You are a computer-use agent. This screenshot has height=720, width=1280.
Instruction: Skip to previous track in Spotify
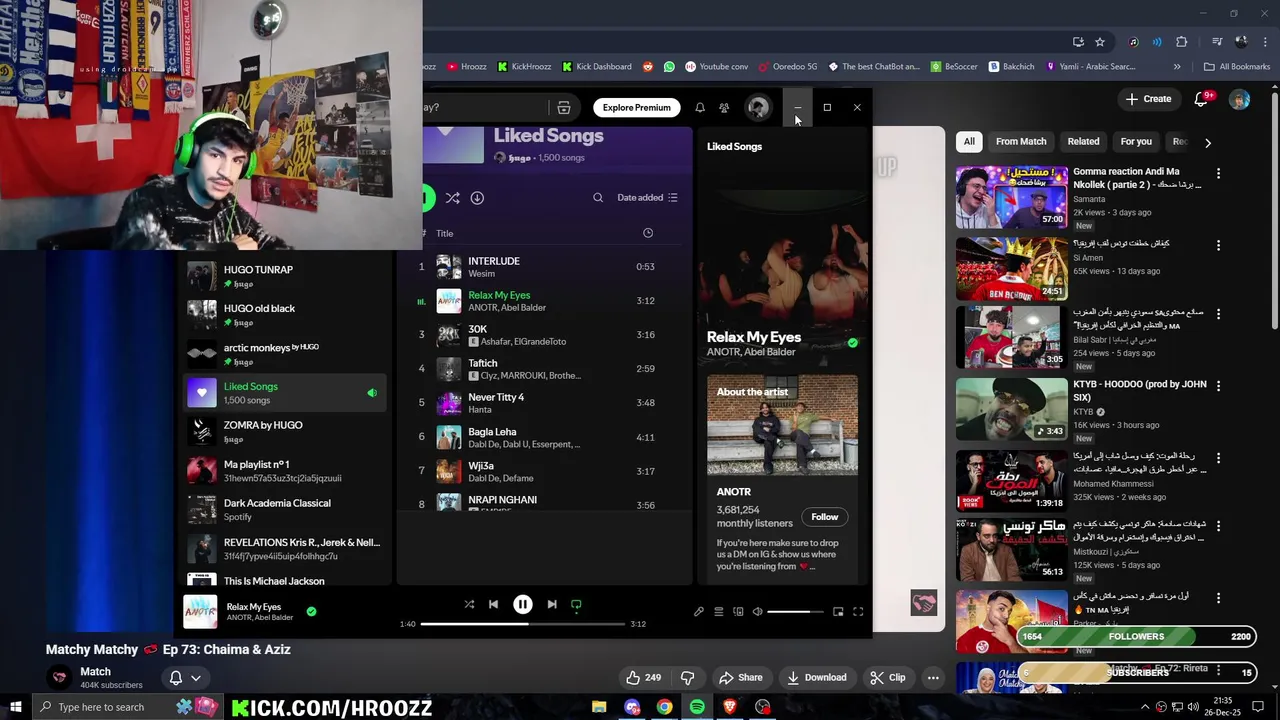click(x=493, y=604)
